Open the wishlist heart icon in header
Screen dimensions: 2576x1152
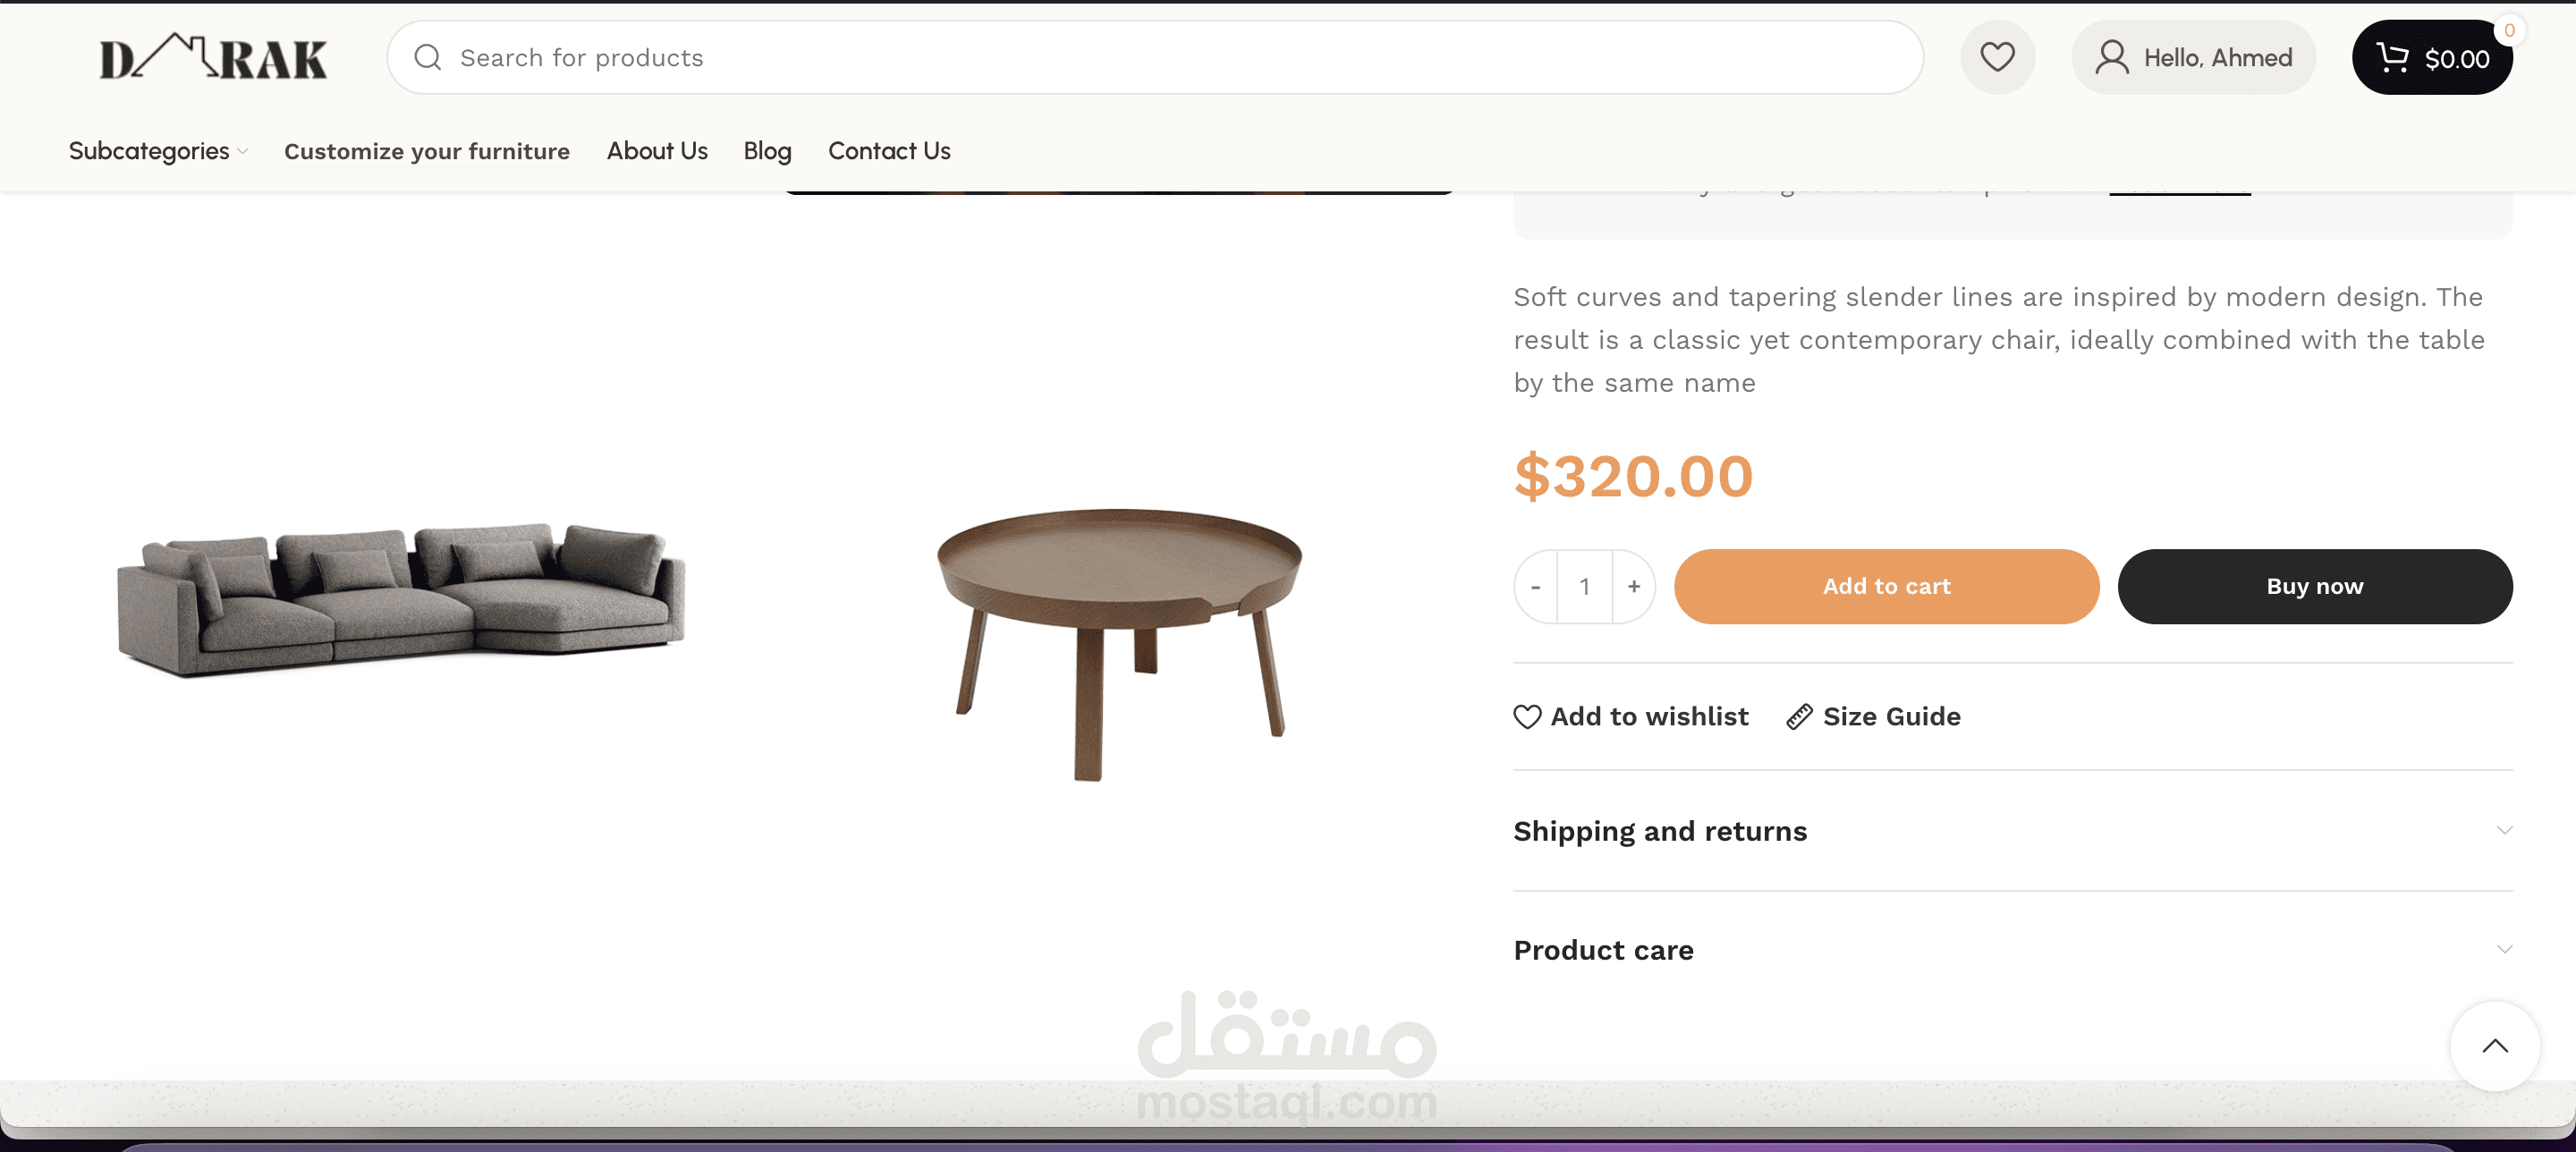pos(1997,57)
